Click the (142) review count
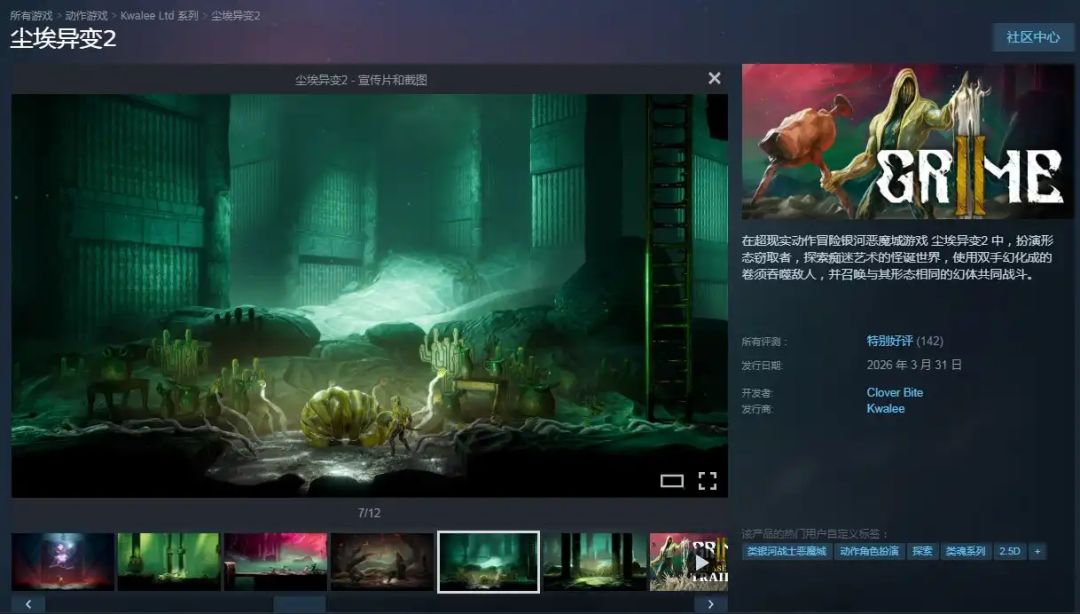Image resolution: width=1080 pixels, height=614 pixels. (930, 340)
